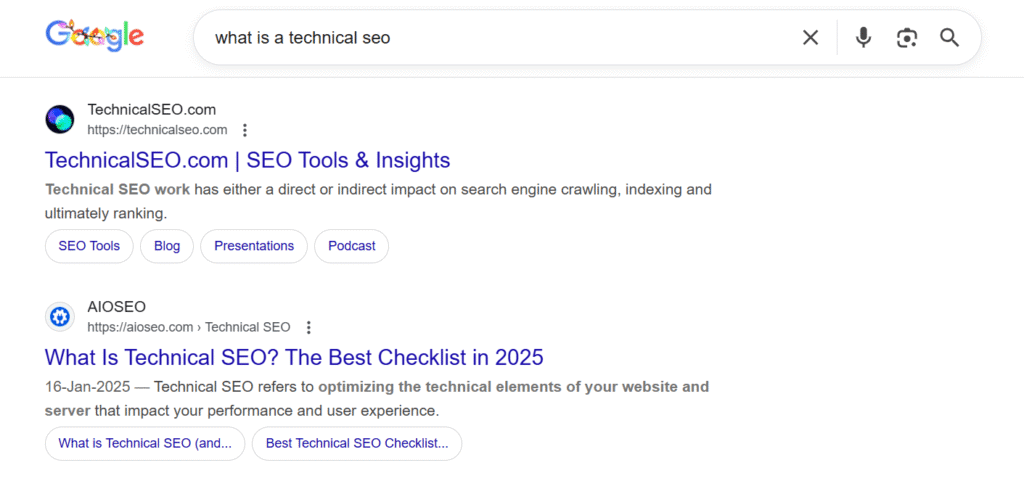Clear the search query with X icon
The width and height of the screenshot is (1024, 481).
point(810,38)
